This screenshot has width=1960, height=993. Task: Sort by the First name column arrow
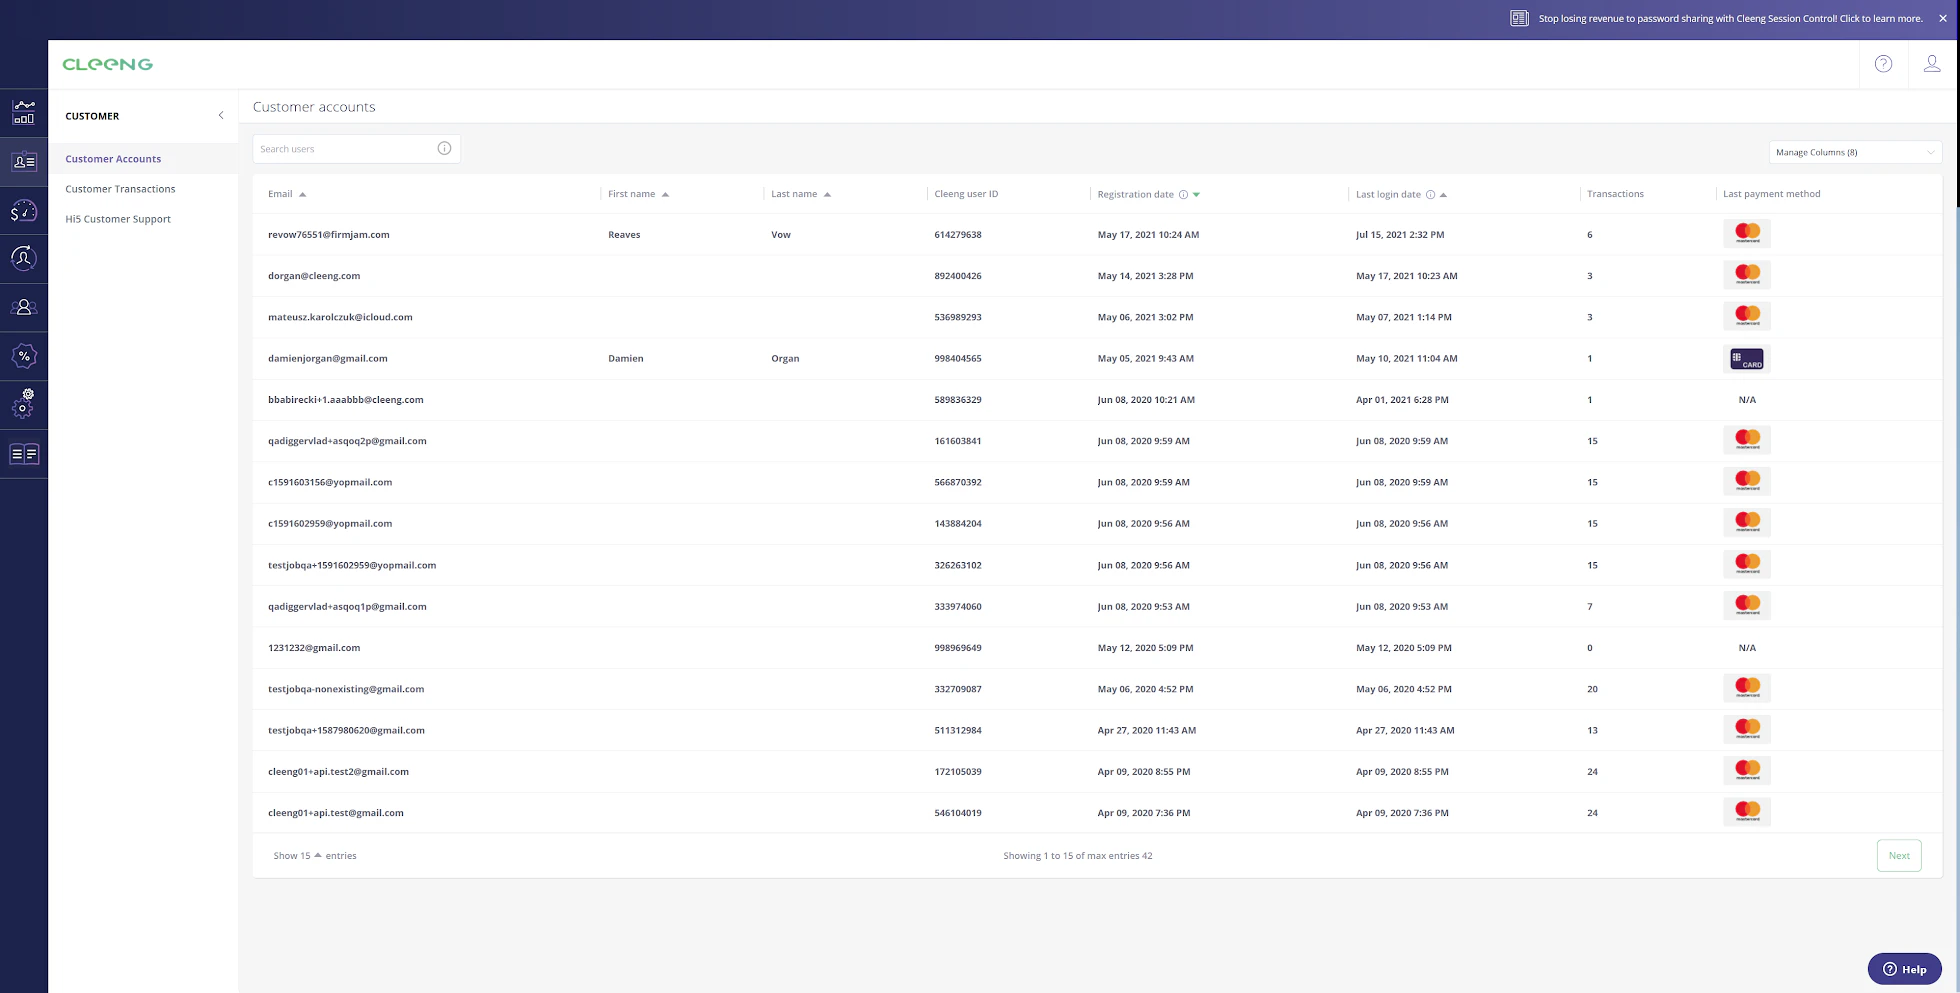click(x=665, y=193)
